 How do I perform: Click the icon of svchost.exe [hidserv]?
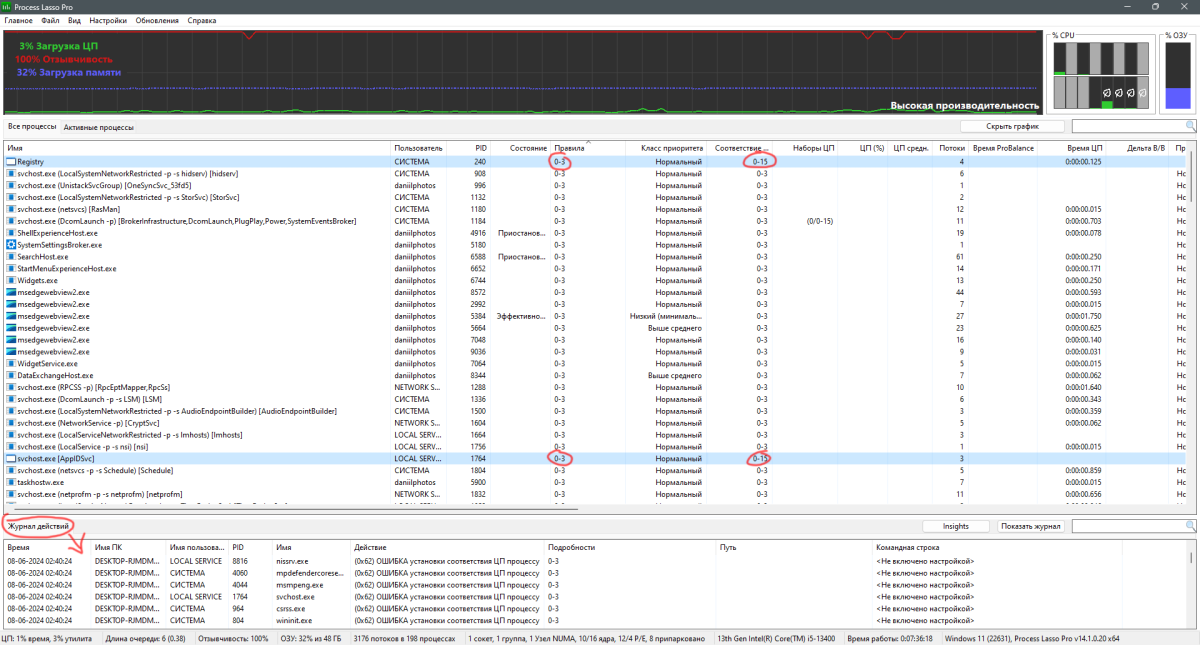tap(11, 173)
